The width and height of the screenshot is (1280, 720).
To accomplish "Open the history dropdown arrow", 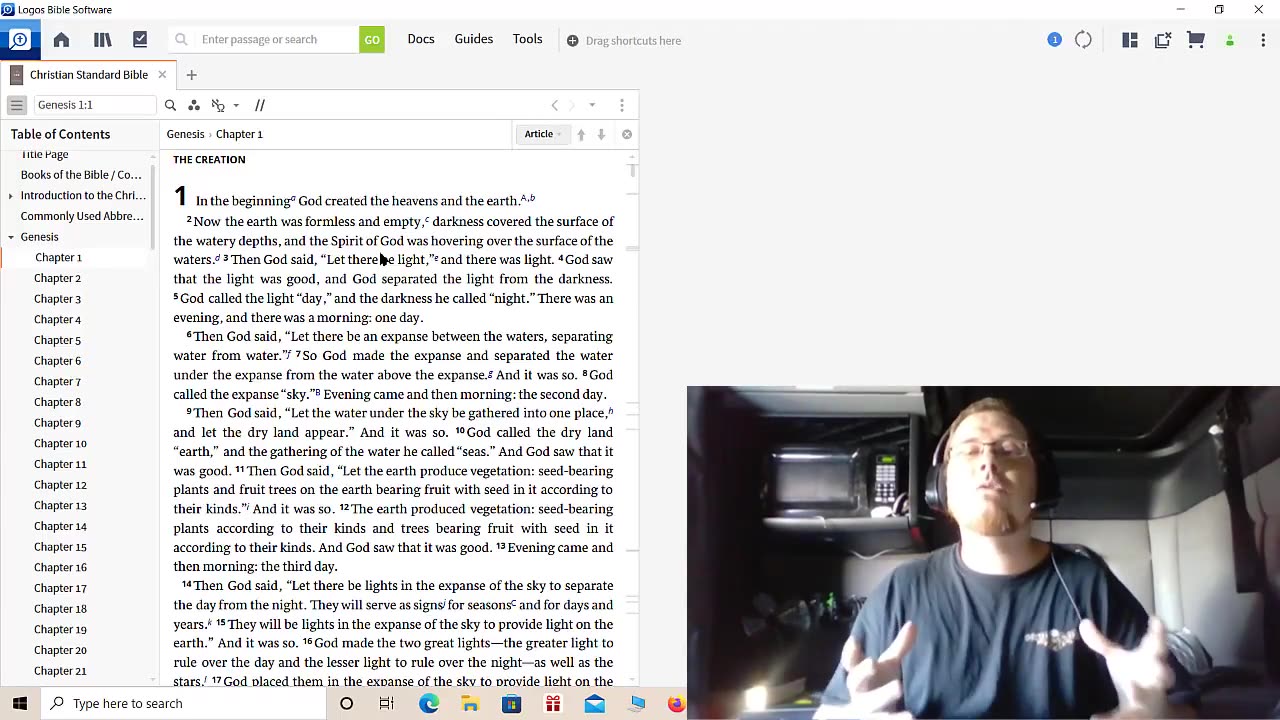I will pyautogui.click(x=592, y=105).
